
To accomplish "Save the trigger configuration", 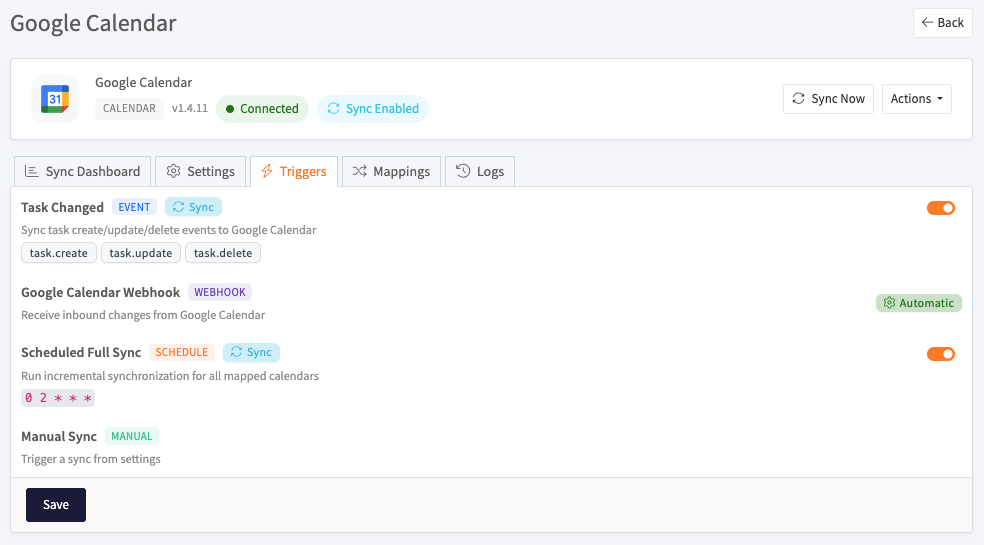I will pos(56,505).
